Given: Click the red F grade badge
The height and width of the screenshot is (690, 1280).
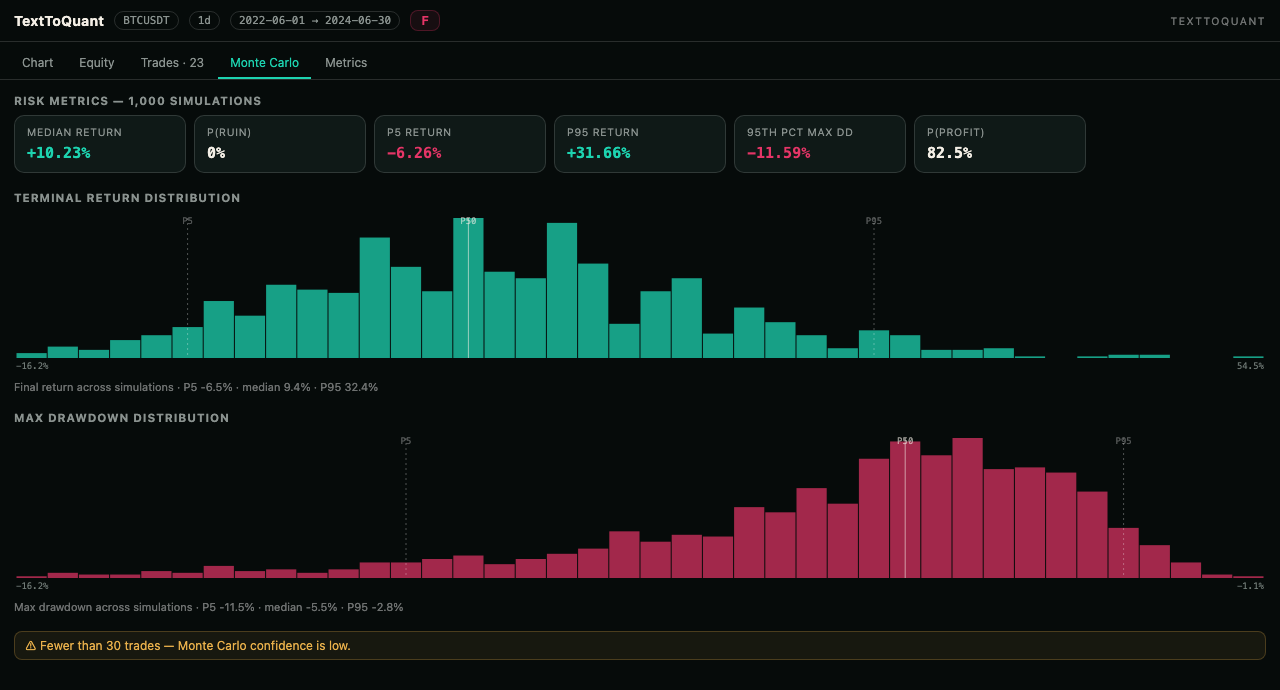Looking at the screenshot, I should pyautogui.click(x=425, y=20).
